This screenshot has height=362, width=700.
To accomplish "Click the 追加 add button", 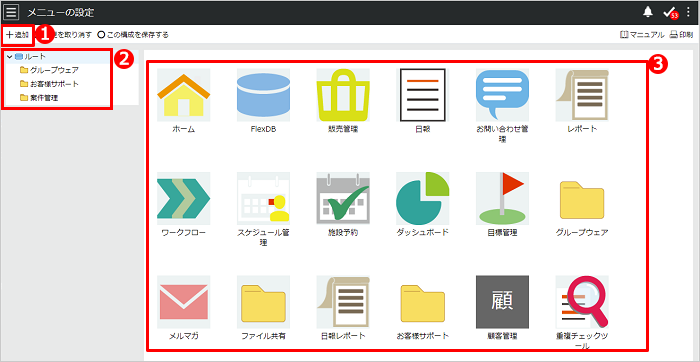I will click(18, 35).
